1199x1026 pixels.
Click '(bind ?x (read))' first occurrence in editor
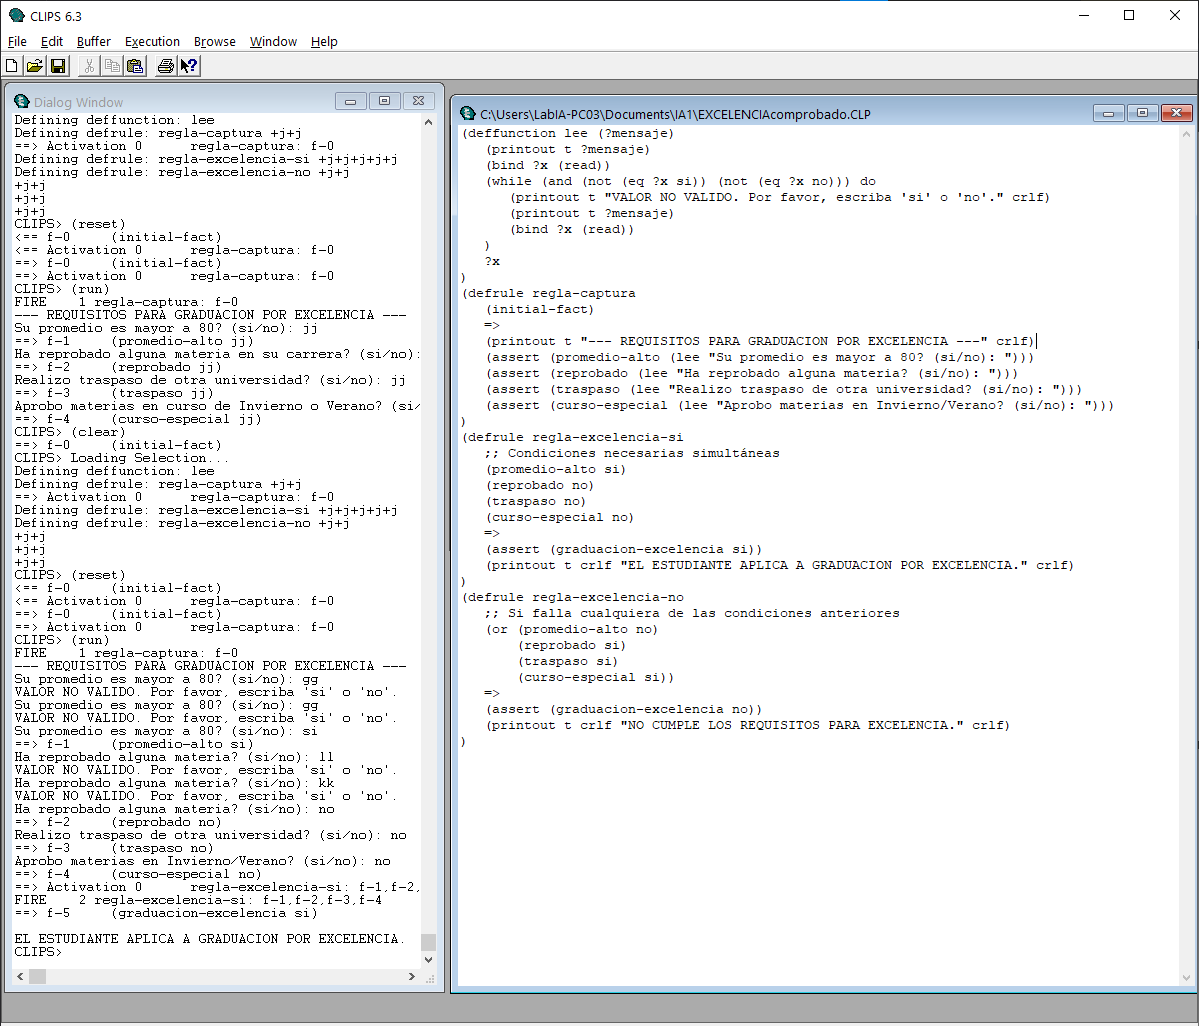tap(548, 165)
